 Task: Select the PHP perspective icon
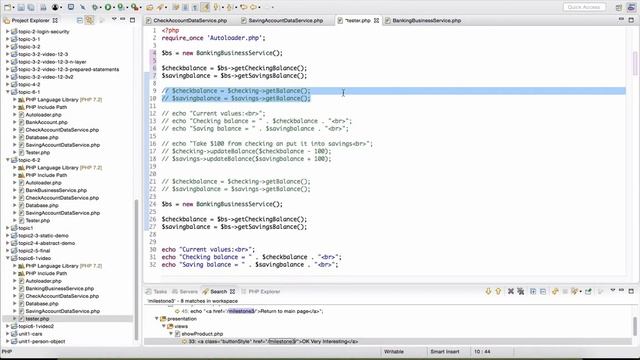click(631, 7)
